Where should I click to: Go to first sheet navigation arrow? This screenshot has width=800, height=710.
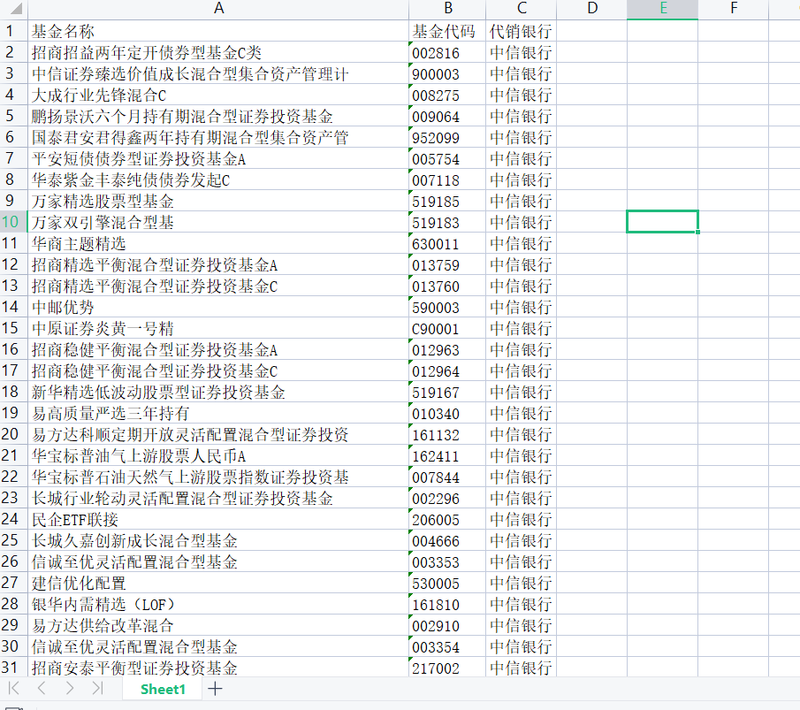(x=14, y=689)
